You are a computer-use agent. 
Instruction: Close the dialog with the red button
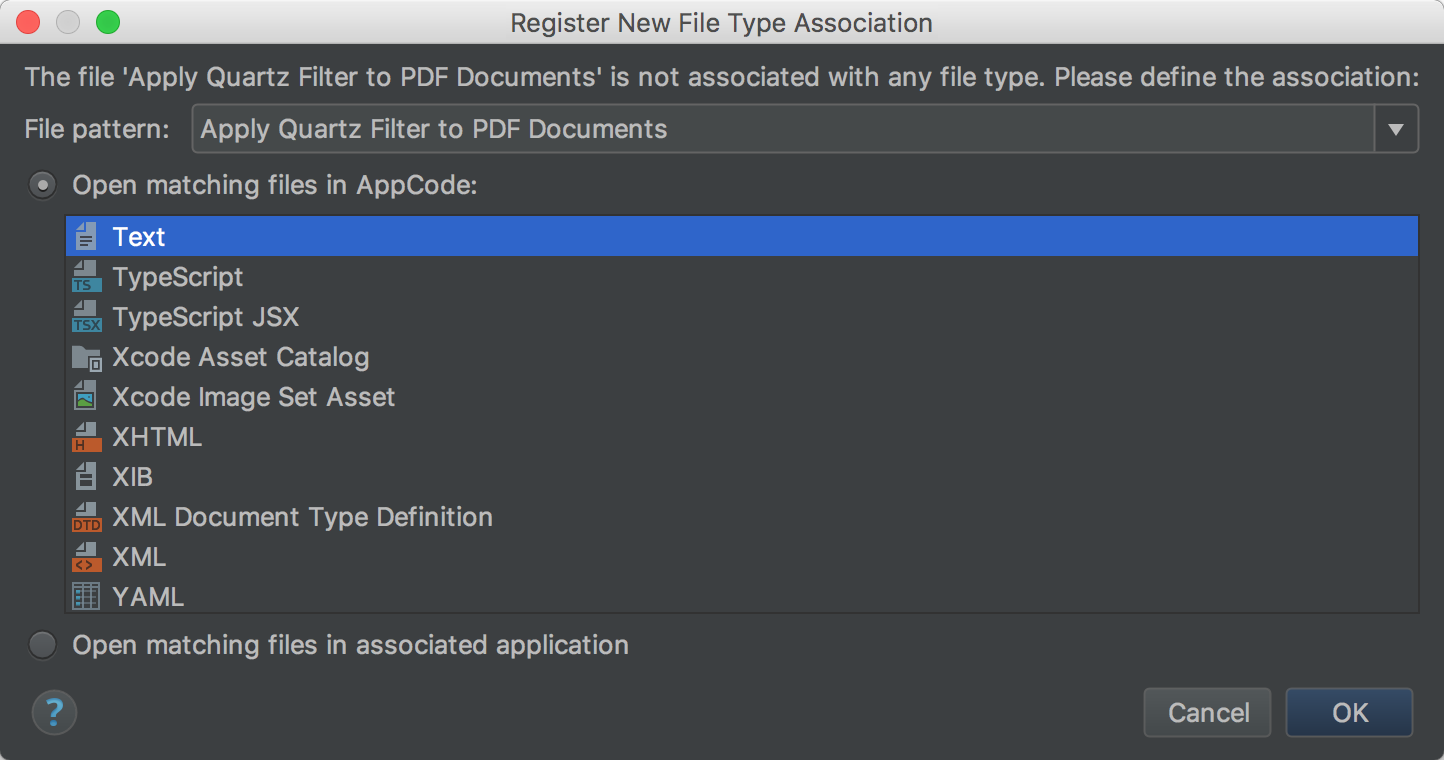(x=28, y=22)
